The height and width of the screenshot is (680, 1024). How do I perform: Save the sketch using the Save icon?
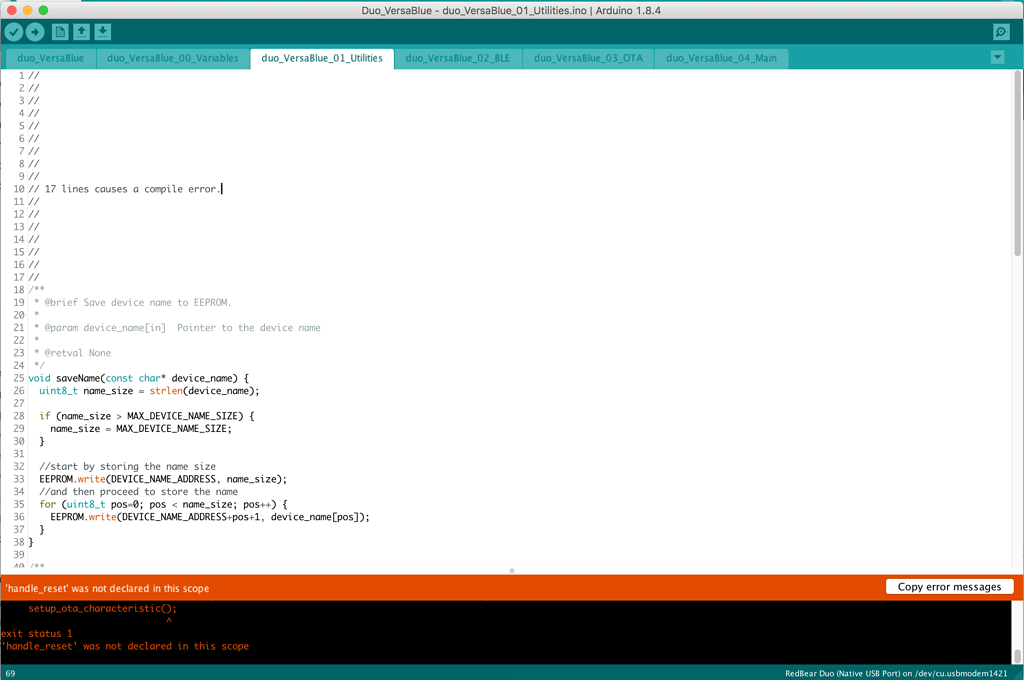102,31
